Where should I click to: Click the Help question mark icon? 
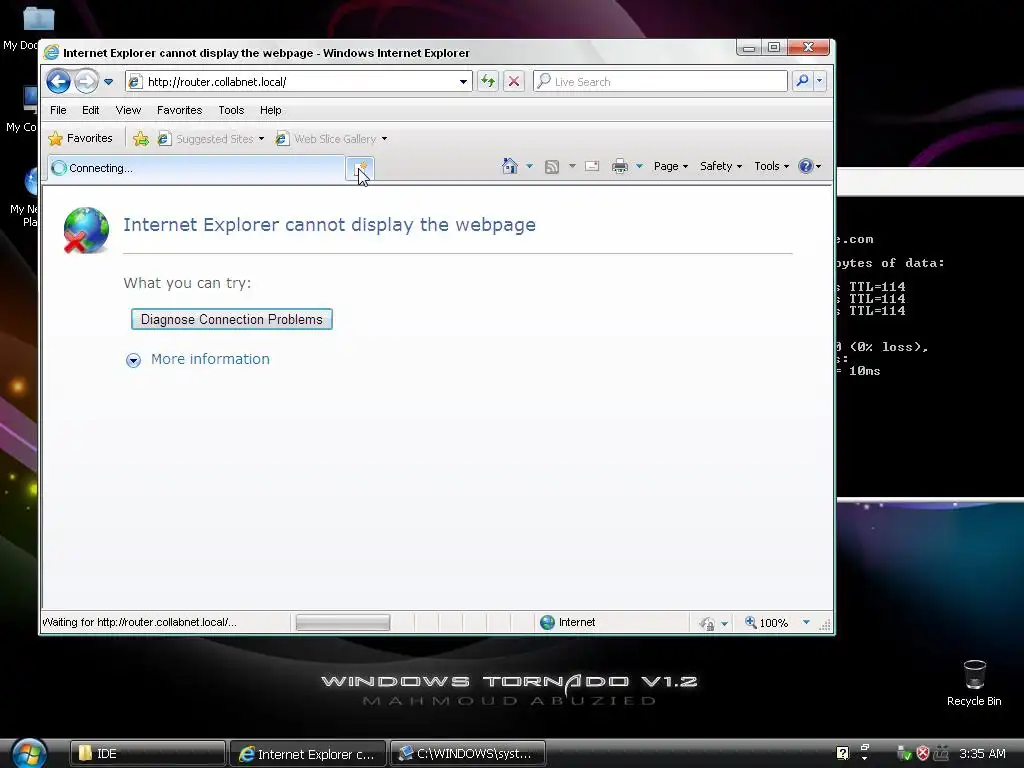(806, 166)
